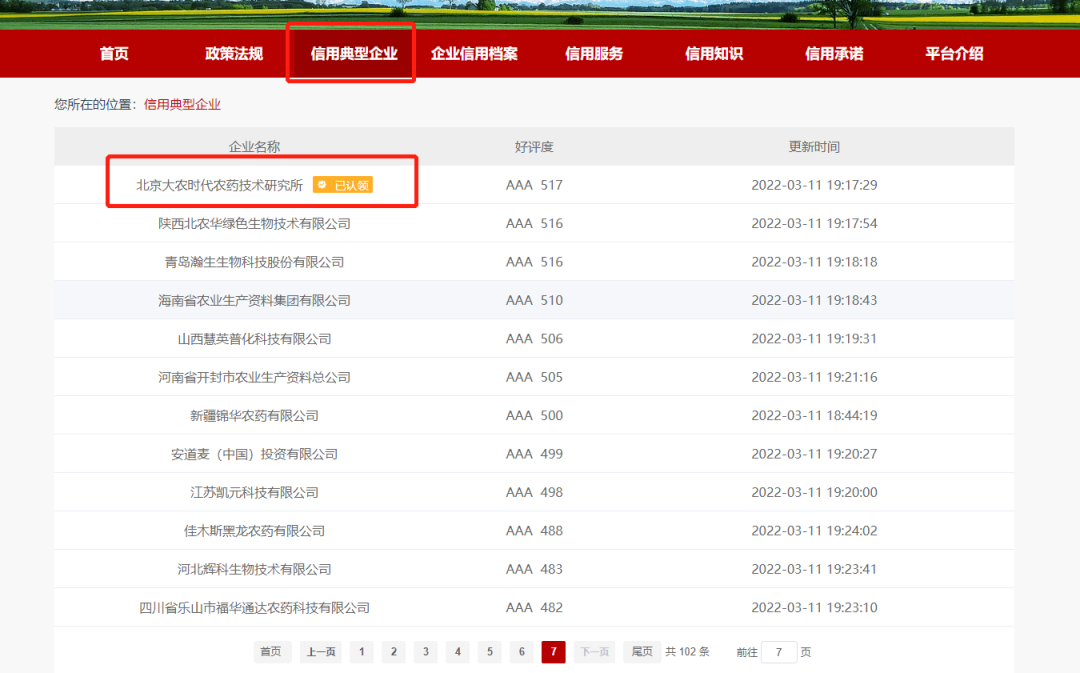The image size is (1080, 673).
Task: Click the AAA 517 rating cell
Action: [534, 185]
